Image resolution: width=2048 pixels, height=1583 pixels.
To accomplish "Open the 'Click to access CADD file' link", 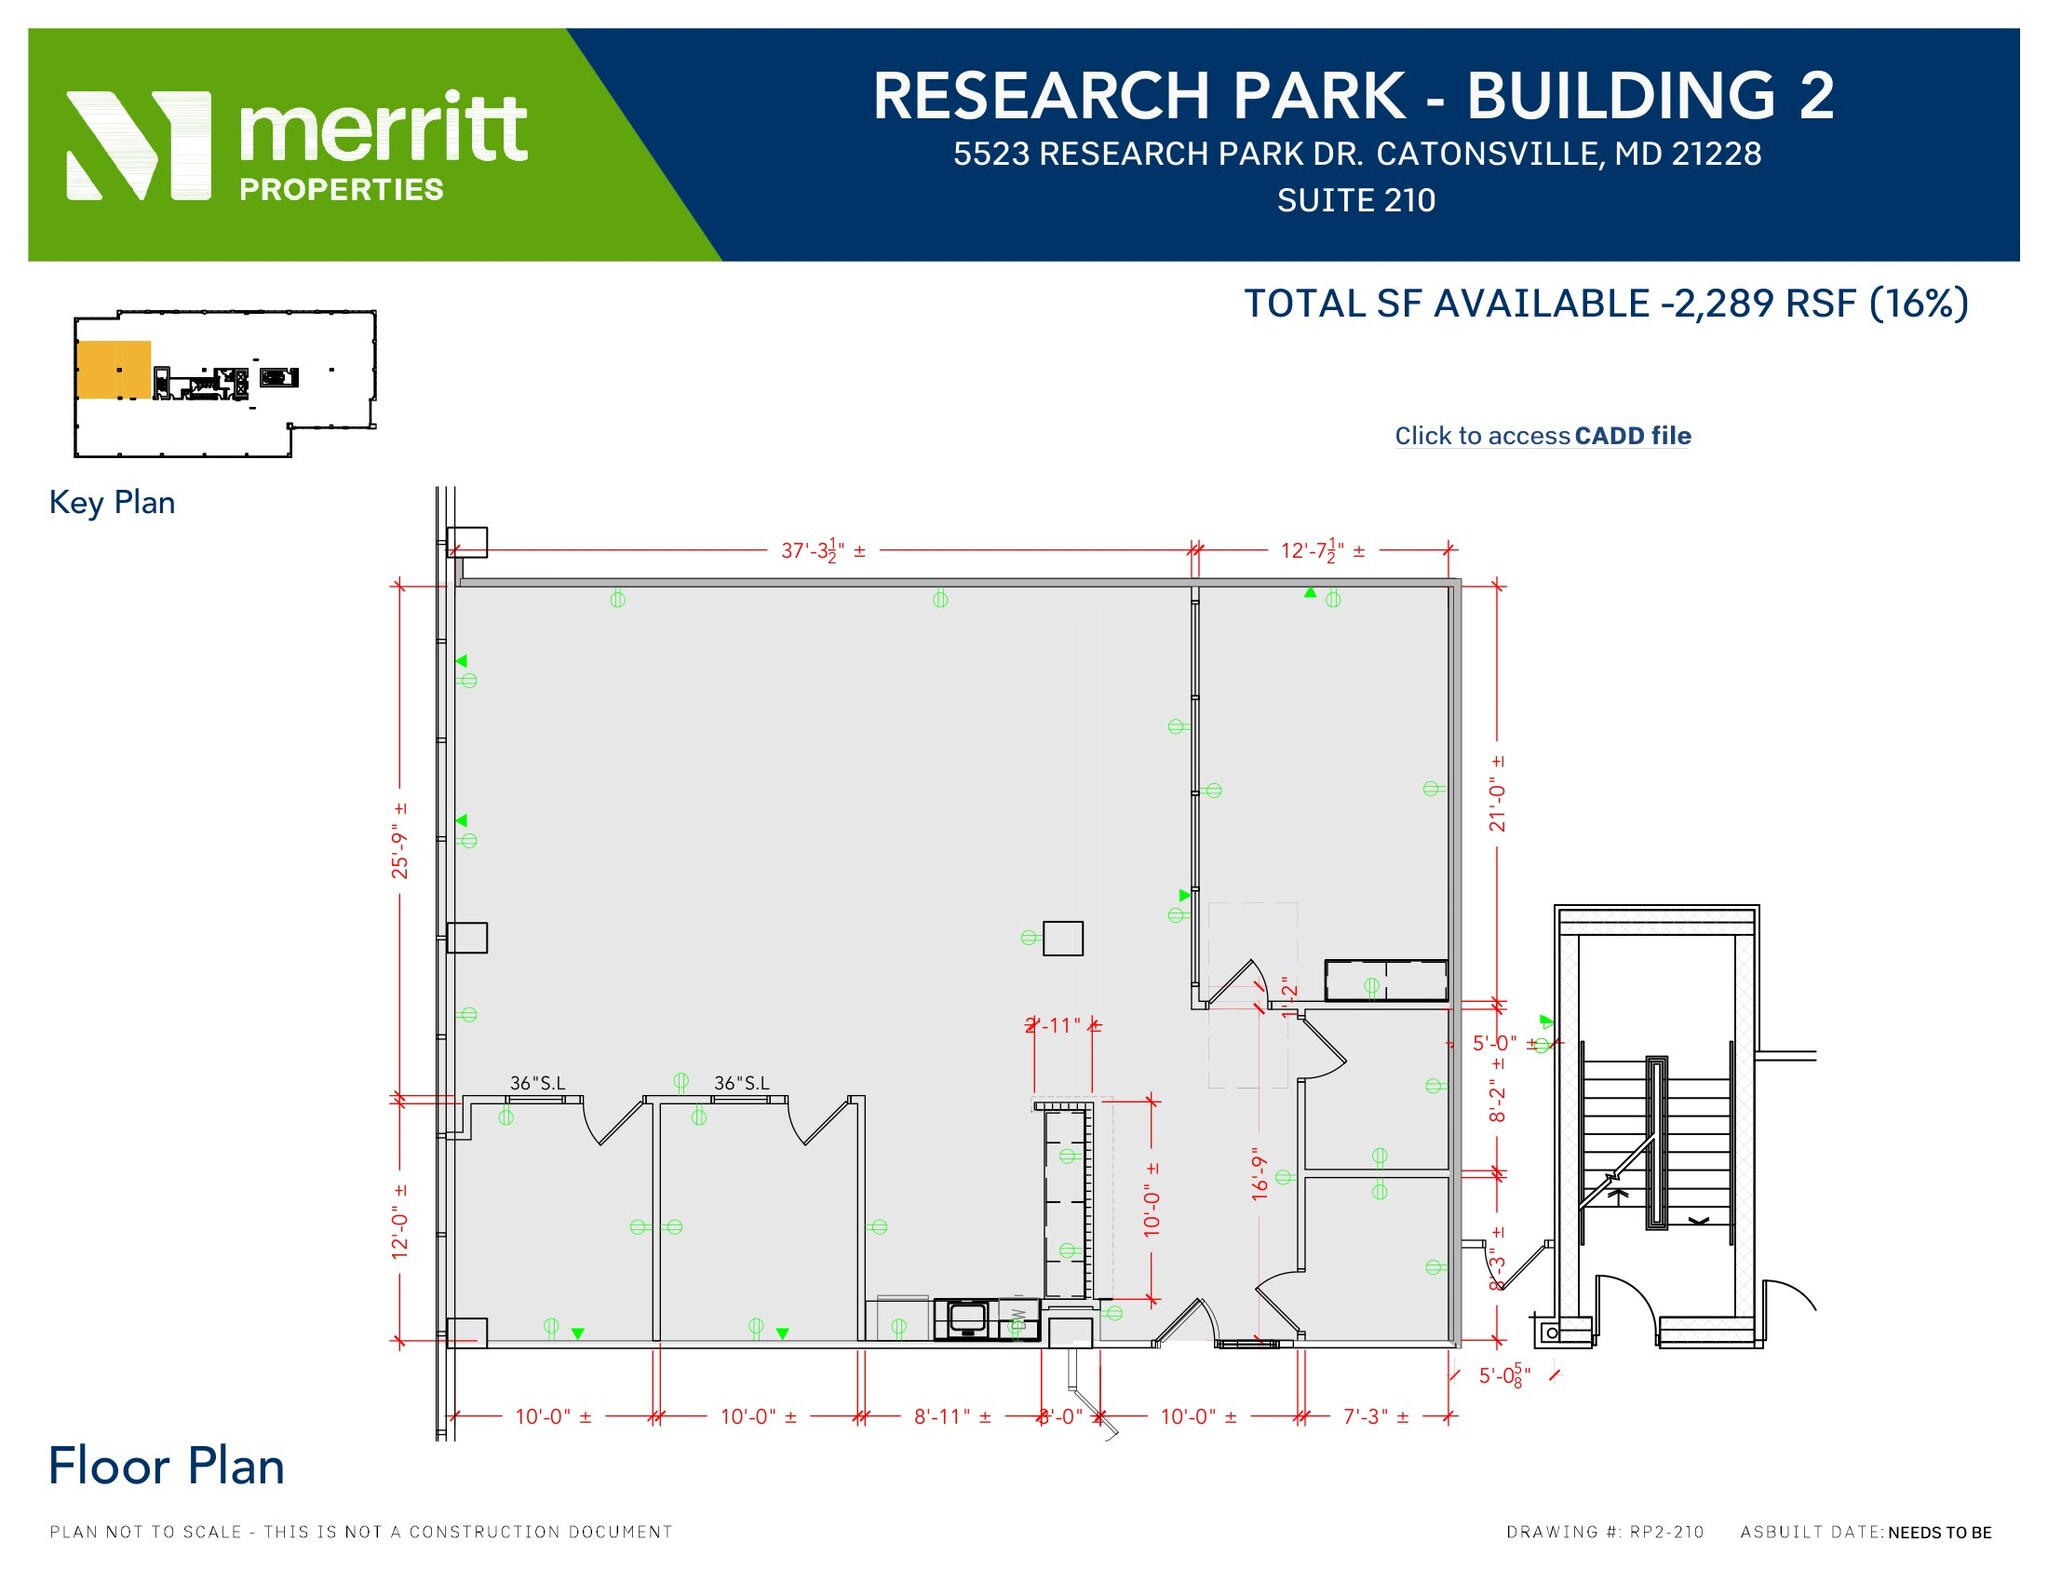I will [x=1542, y=436].
